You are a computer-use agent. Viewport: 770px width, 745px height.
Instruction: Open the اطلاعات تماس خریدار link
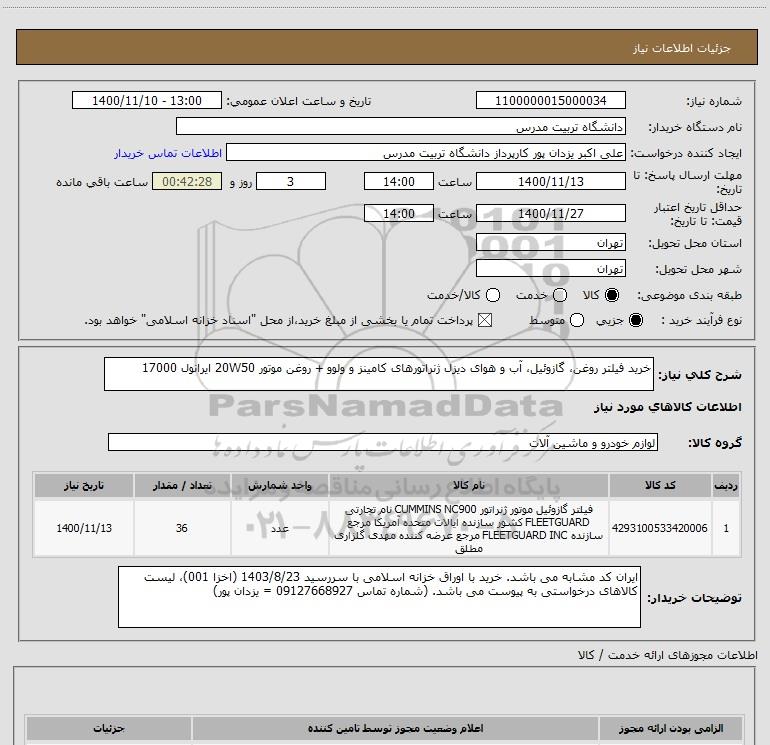(x=168, y=153)
